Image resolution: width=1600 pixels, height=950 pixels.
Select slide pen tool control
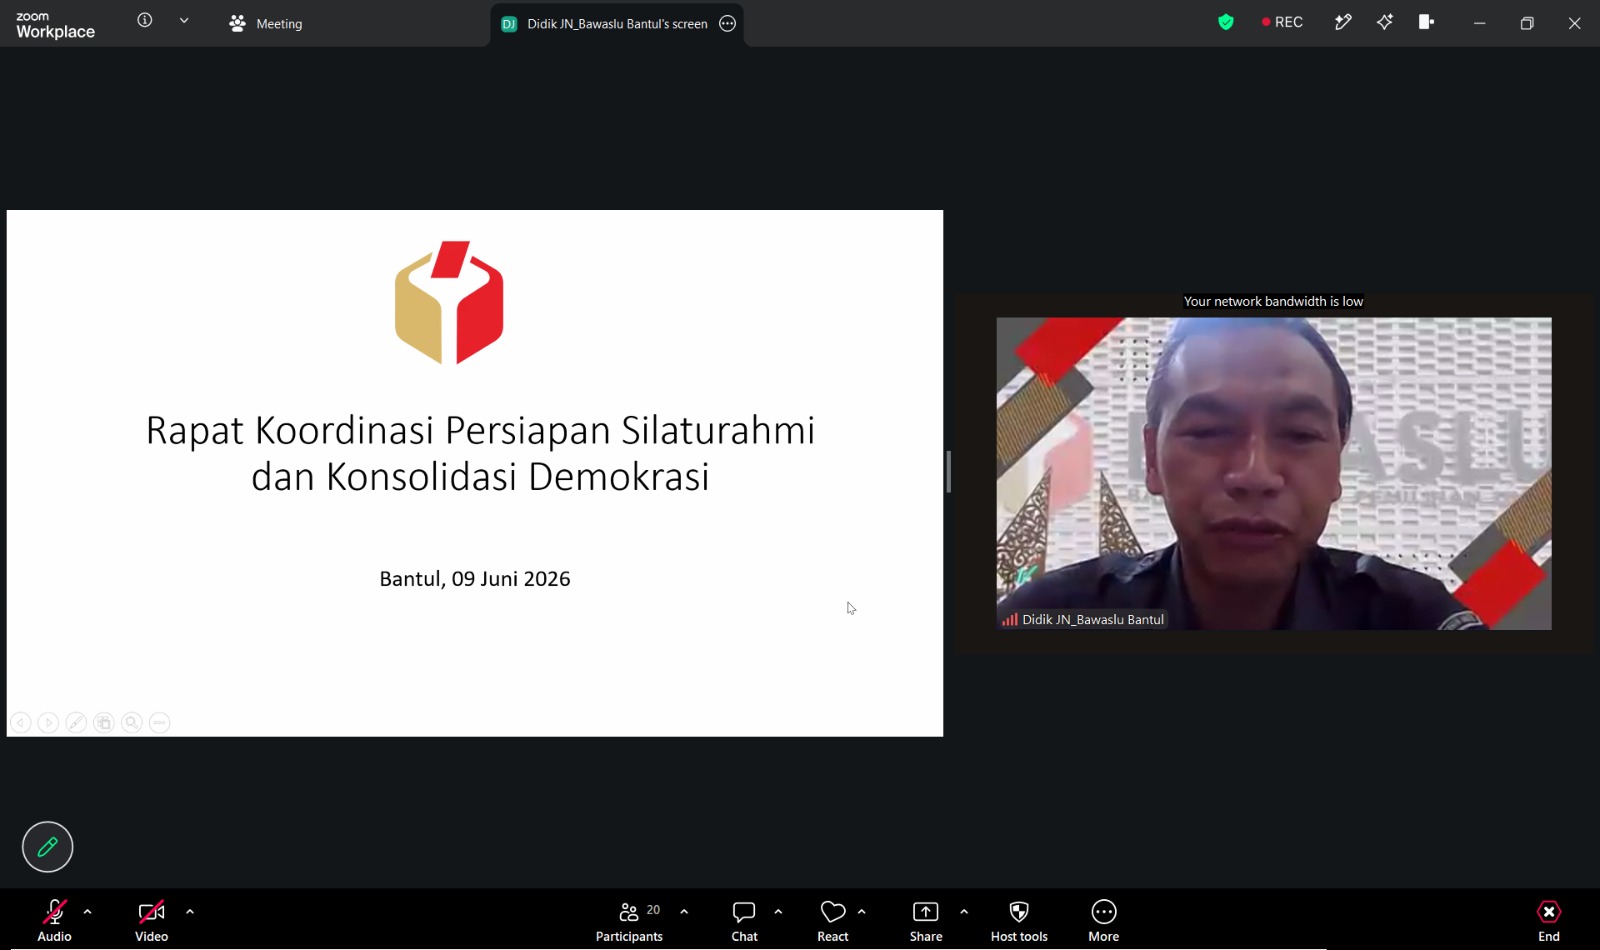coord(76,722)
